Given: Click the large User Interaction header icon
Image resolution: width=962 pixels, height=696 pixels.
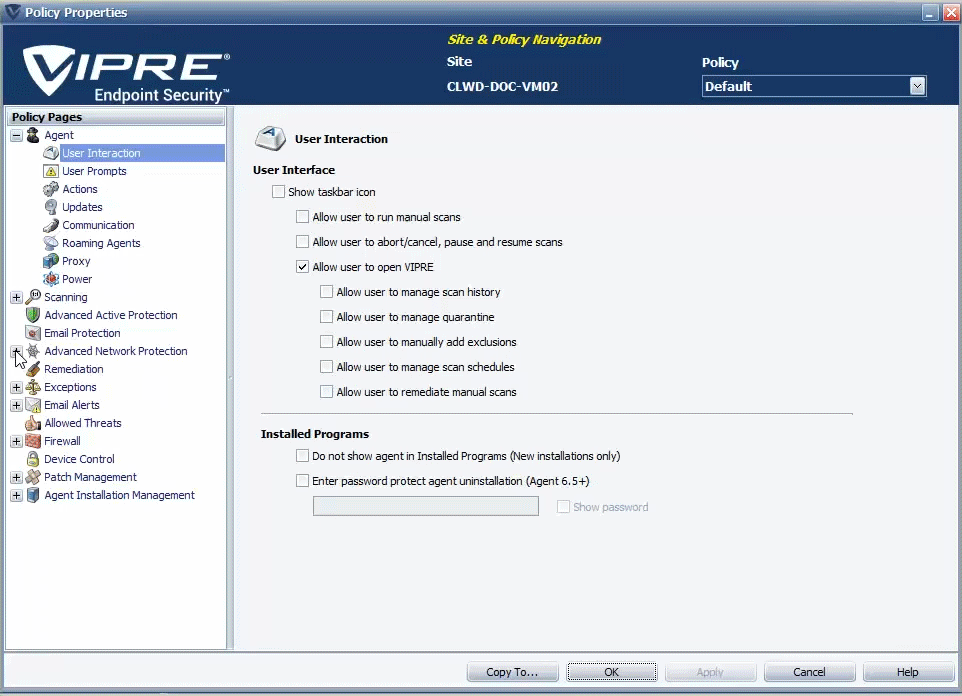Looking at the screenshot, I should 270,138.
